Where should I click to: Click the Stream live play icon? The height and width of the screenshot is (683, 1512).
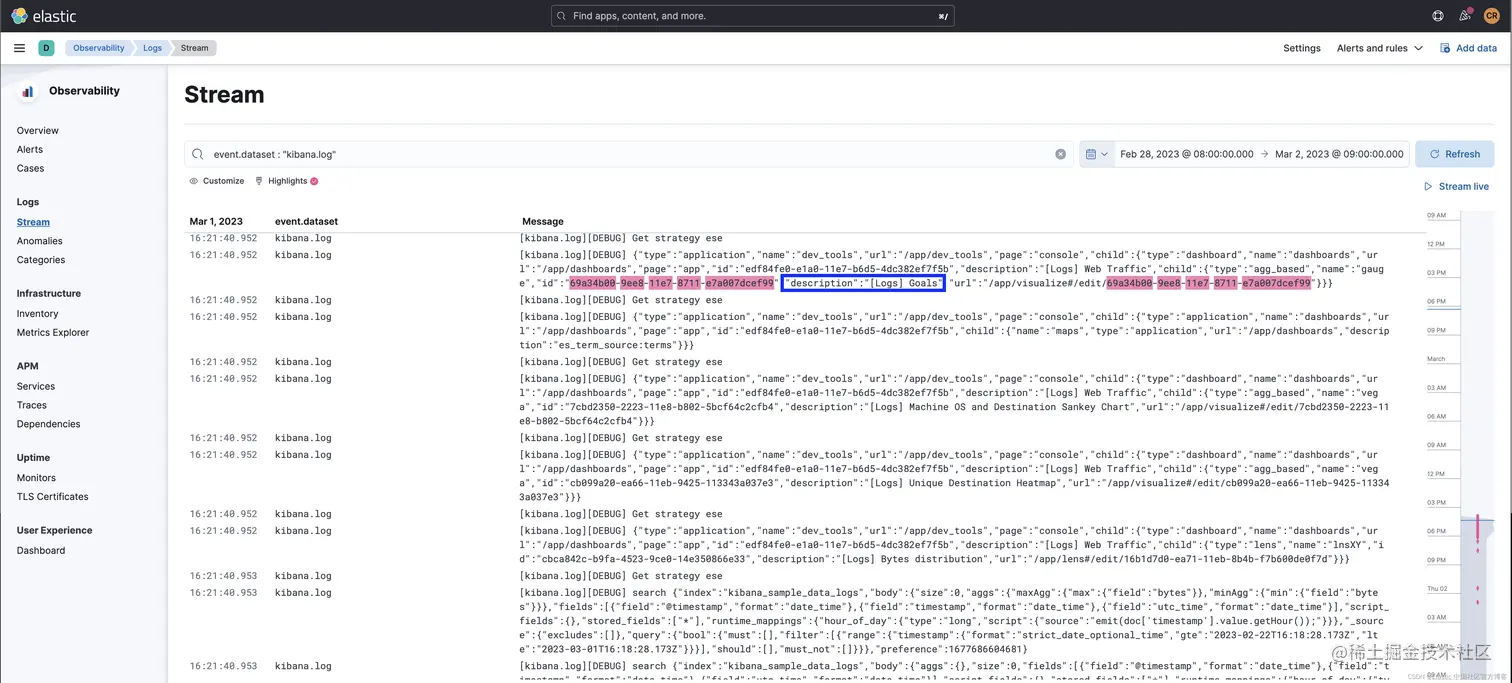tap(1428, 187)
